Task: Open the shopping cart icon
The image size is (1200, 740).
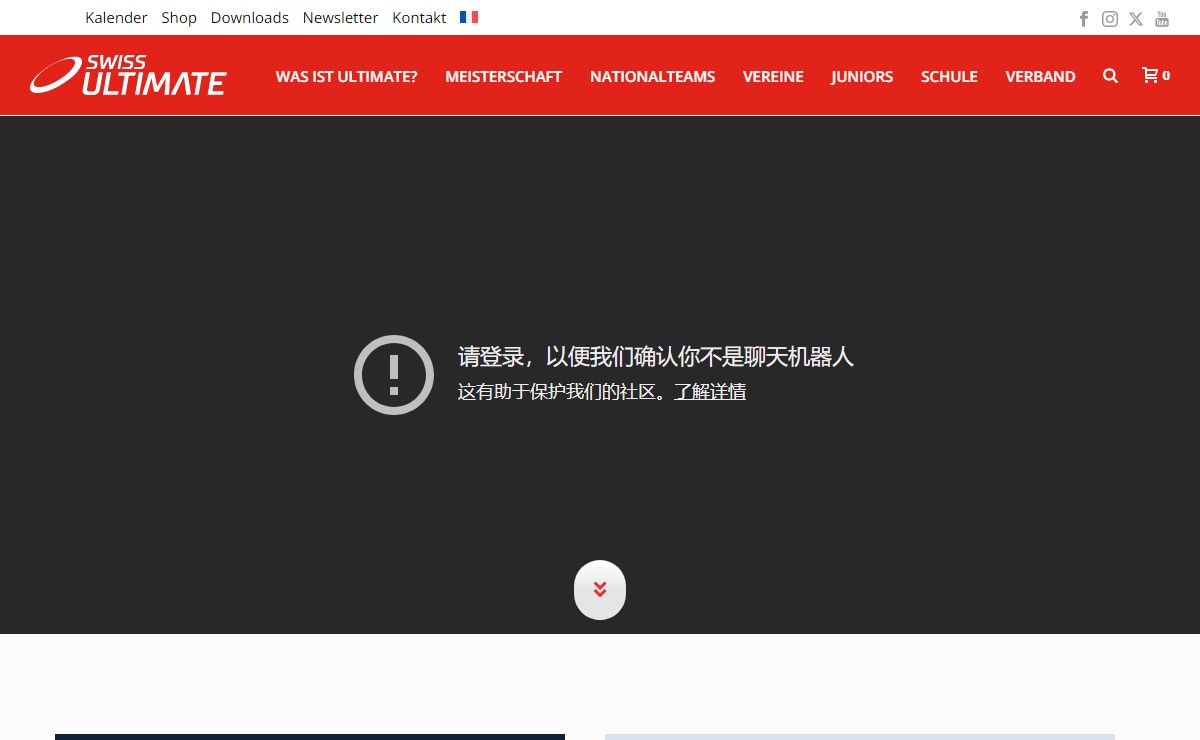Action: pos(1156,75)
